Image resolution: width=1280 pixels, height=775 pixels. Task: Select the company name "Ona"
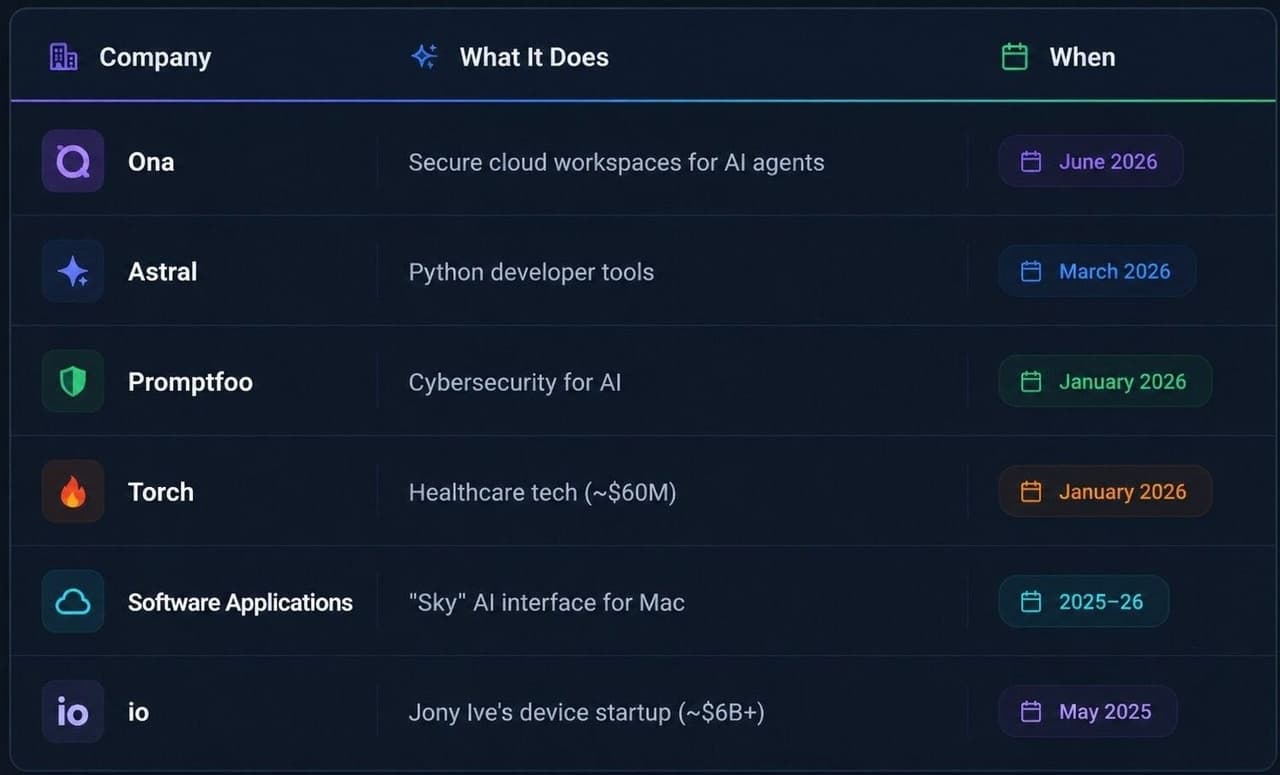coord(151,162)
